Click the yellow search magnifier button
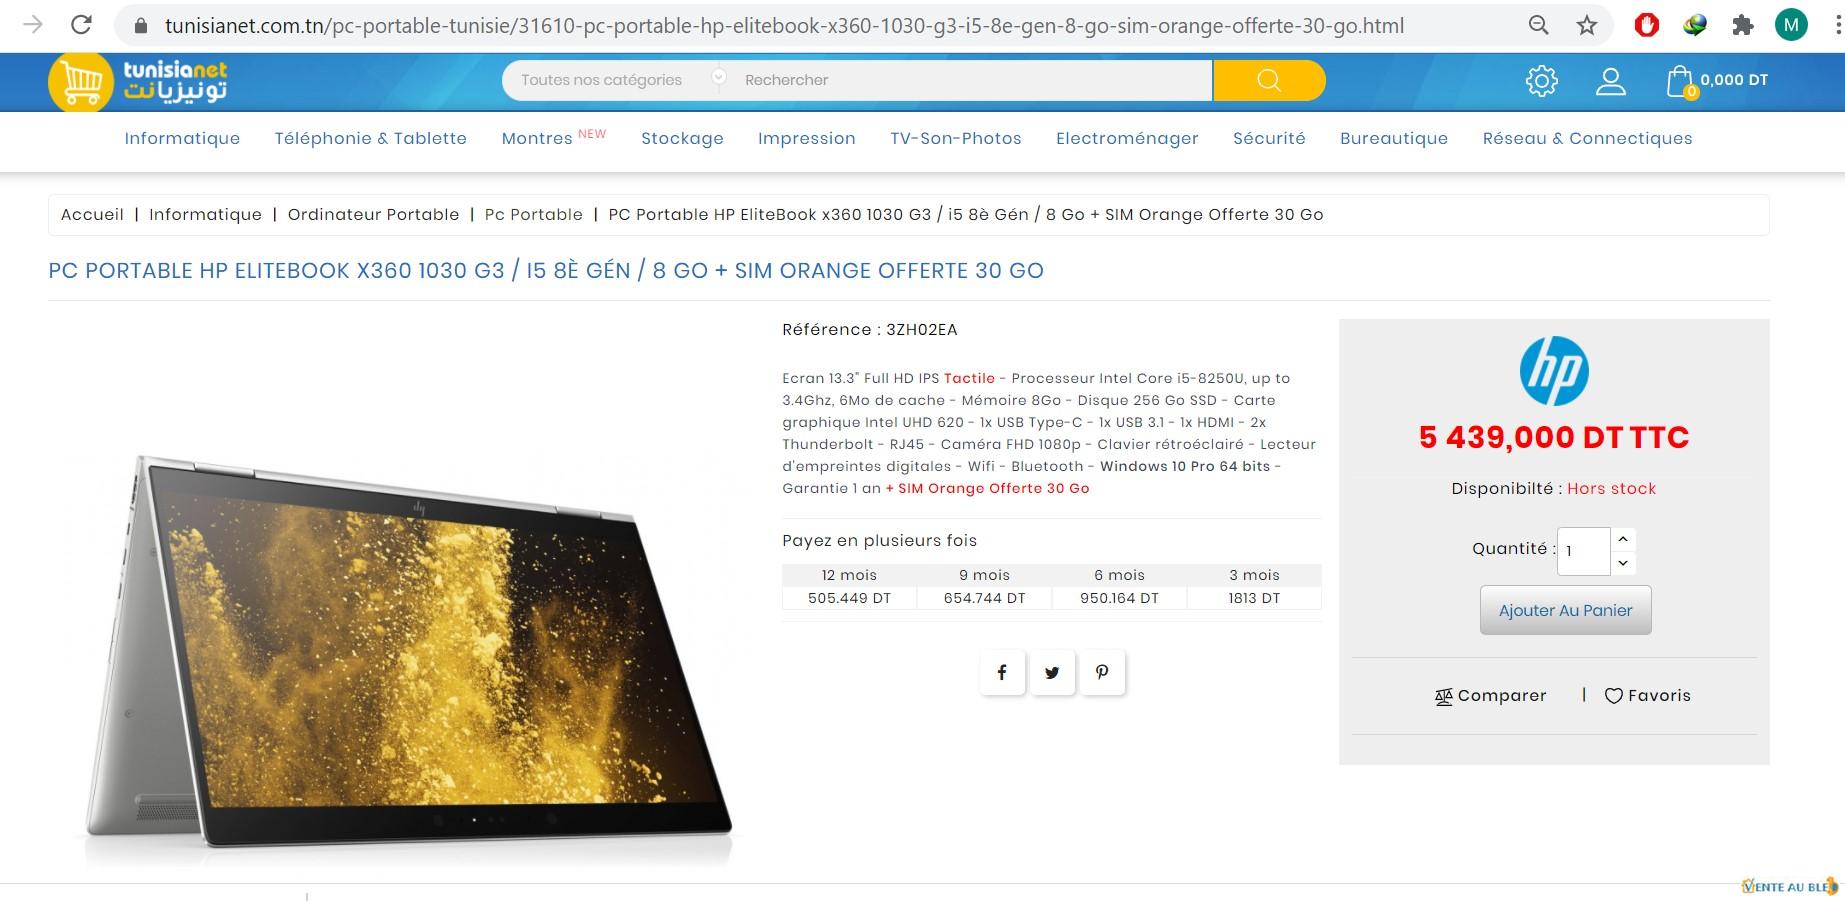The image size is (1845, 901). pos(1269,80)
